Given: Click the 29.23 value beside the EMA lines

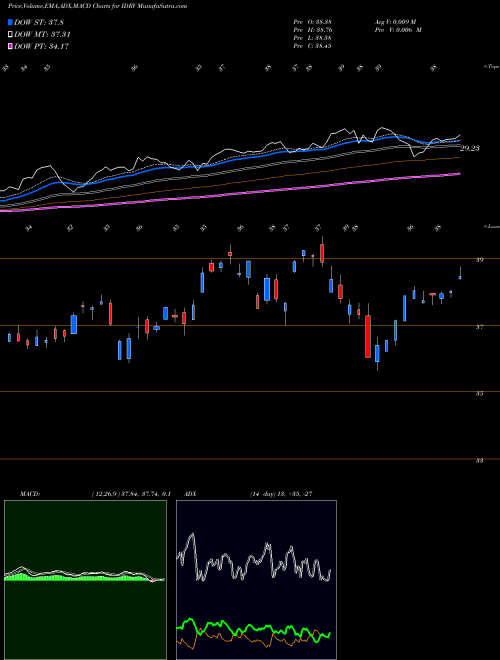Looking at the screenshot, I should pos(470,148).
